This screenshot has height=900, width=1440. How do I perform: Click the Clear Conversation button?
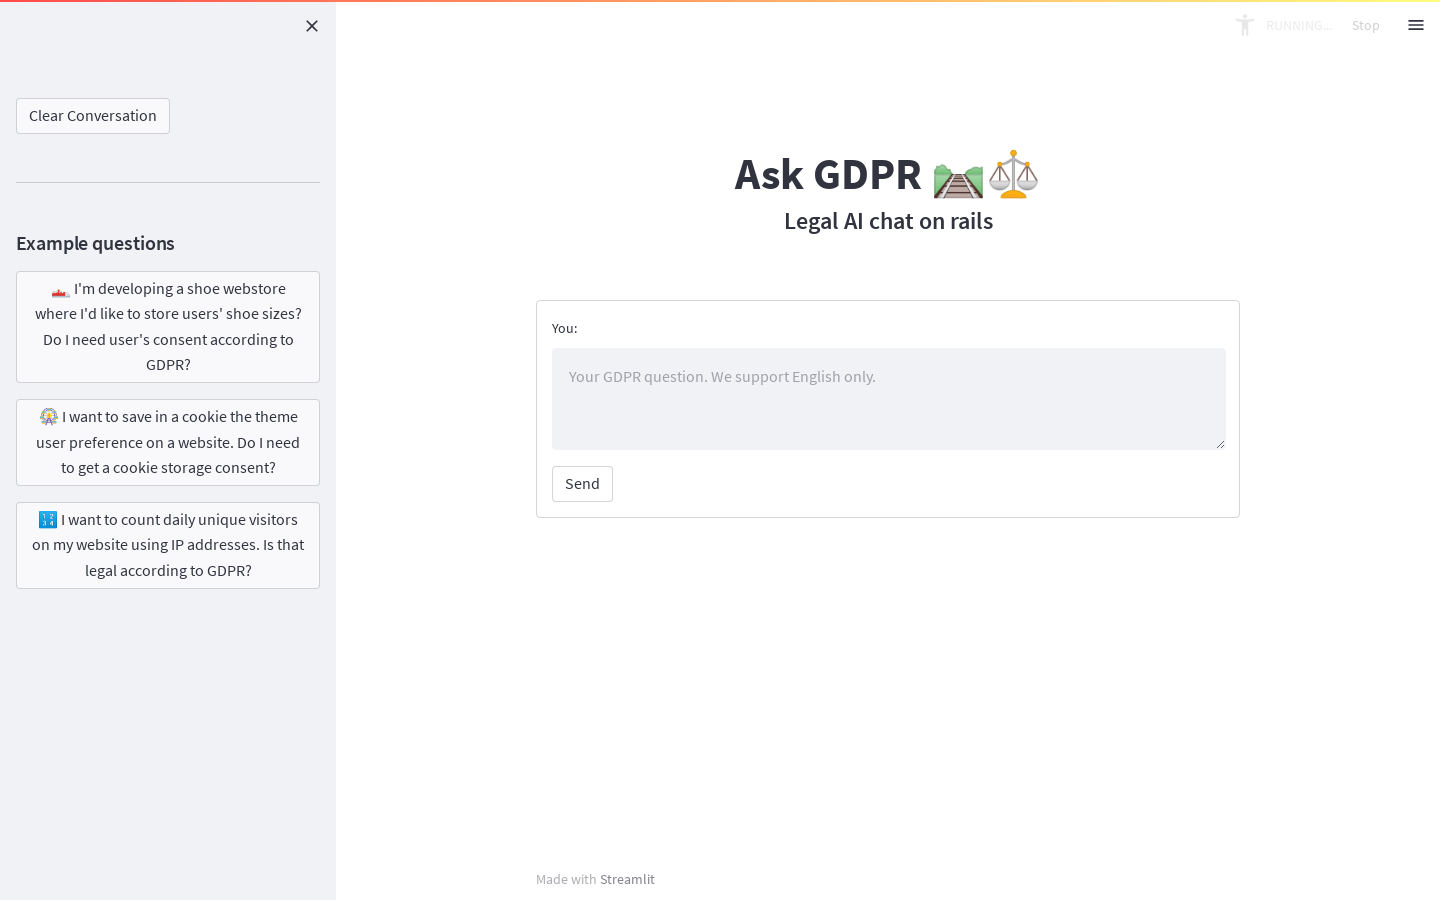tap(92, 116)
